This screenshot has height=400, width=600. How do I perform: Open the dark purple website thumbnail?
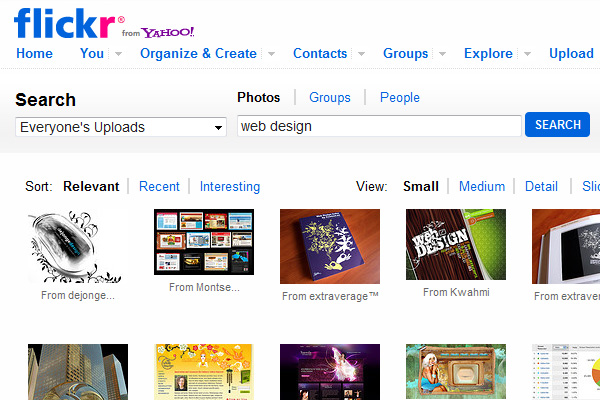pyautogui.click(x=330, y=372)
